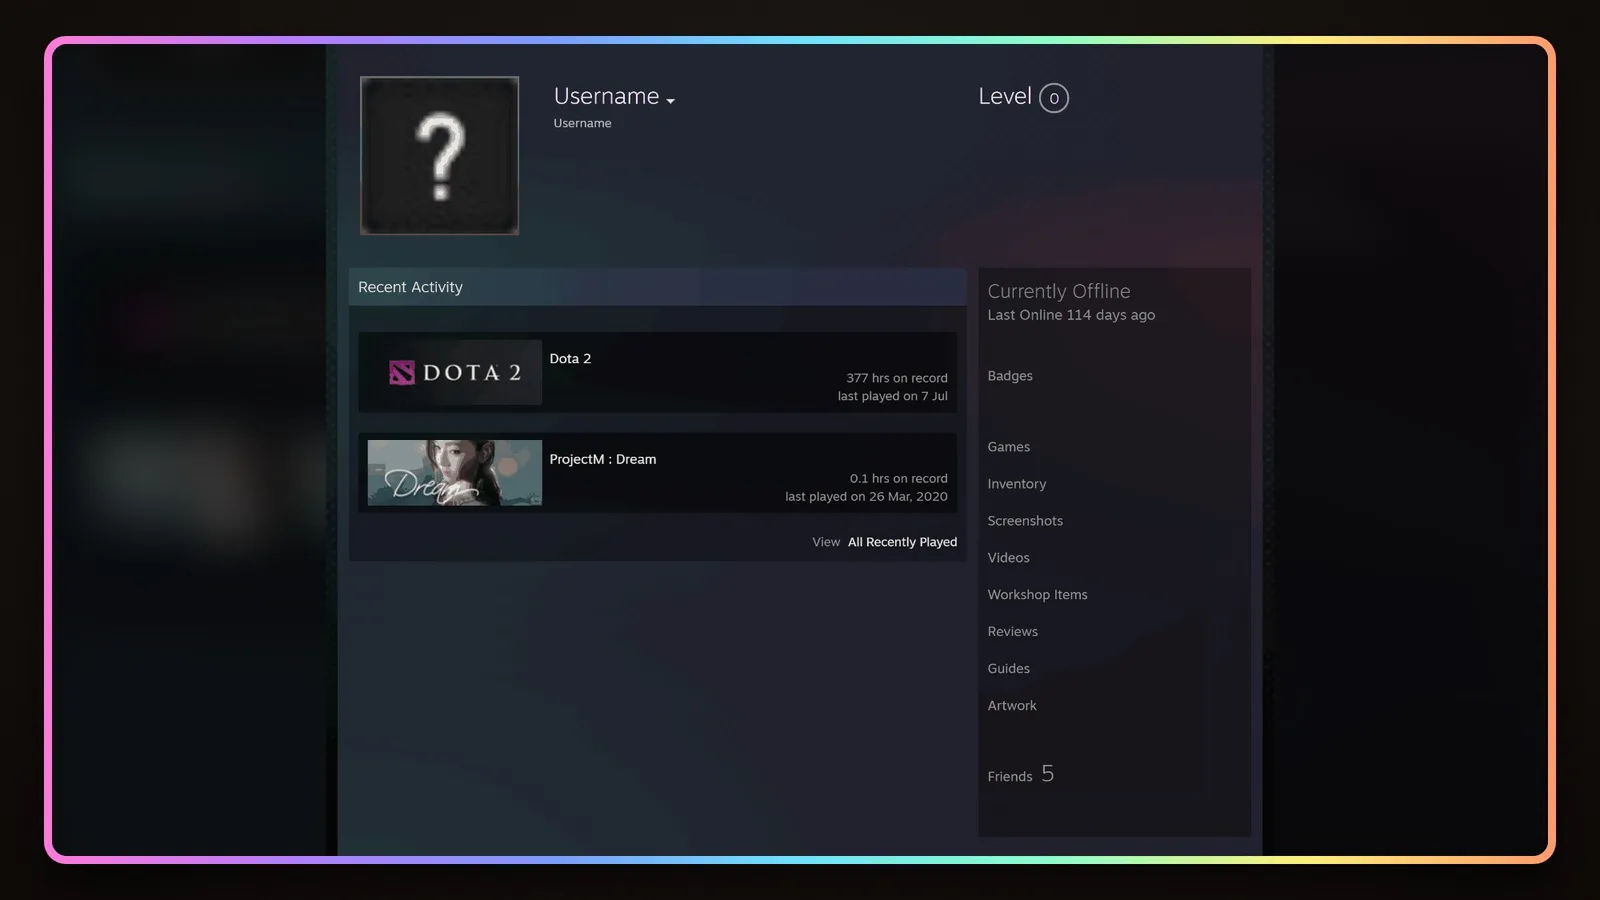Image resolution: width=1600 pixels, height=900 pixels.
Task: Click the '0.1 hrs on record' text
Action: pos(898,479)
